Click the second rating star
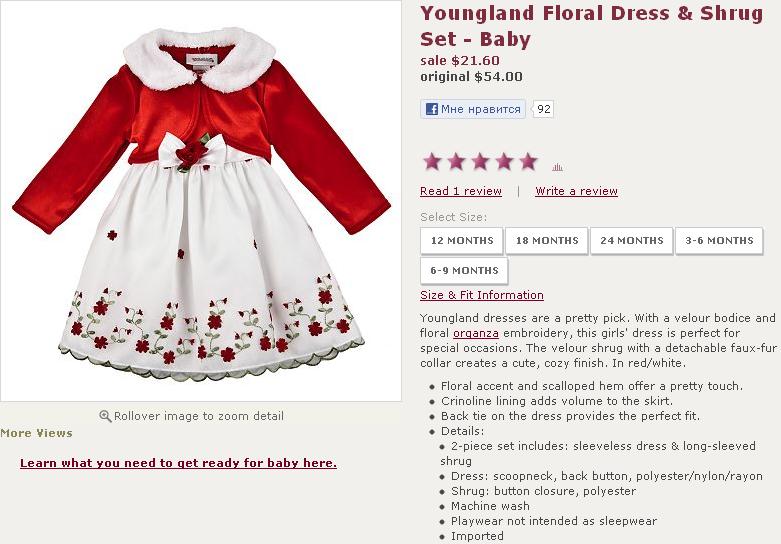The height and width of the screenshot is (544, 781). click(456, 161)
